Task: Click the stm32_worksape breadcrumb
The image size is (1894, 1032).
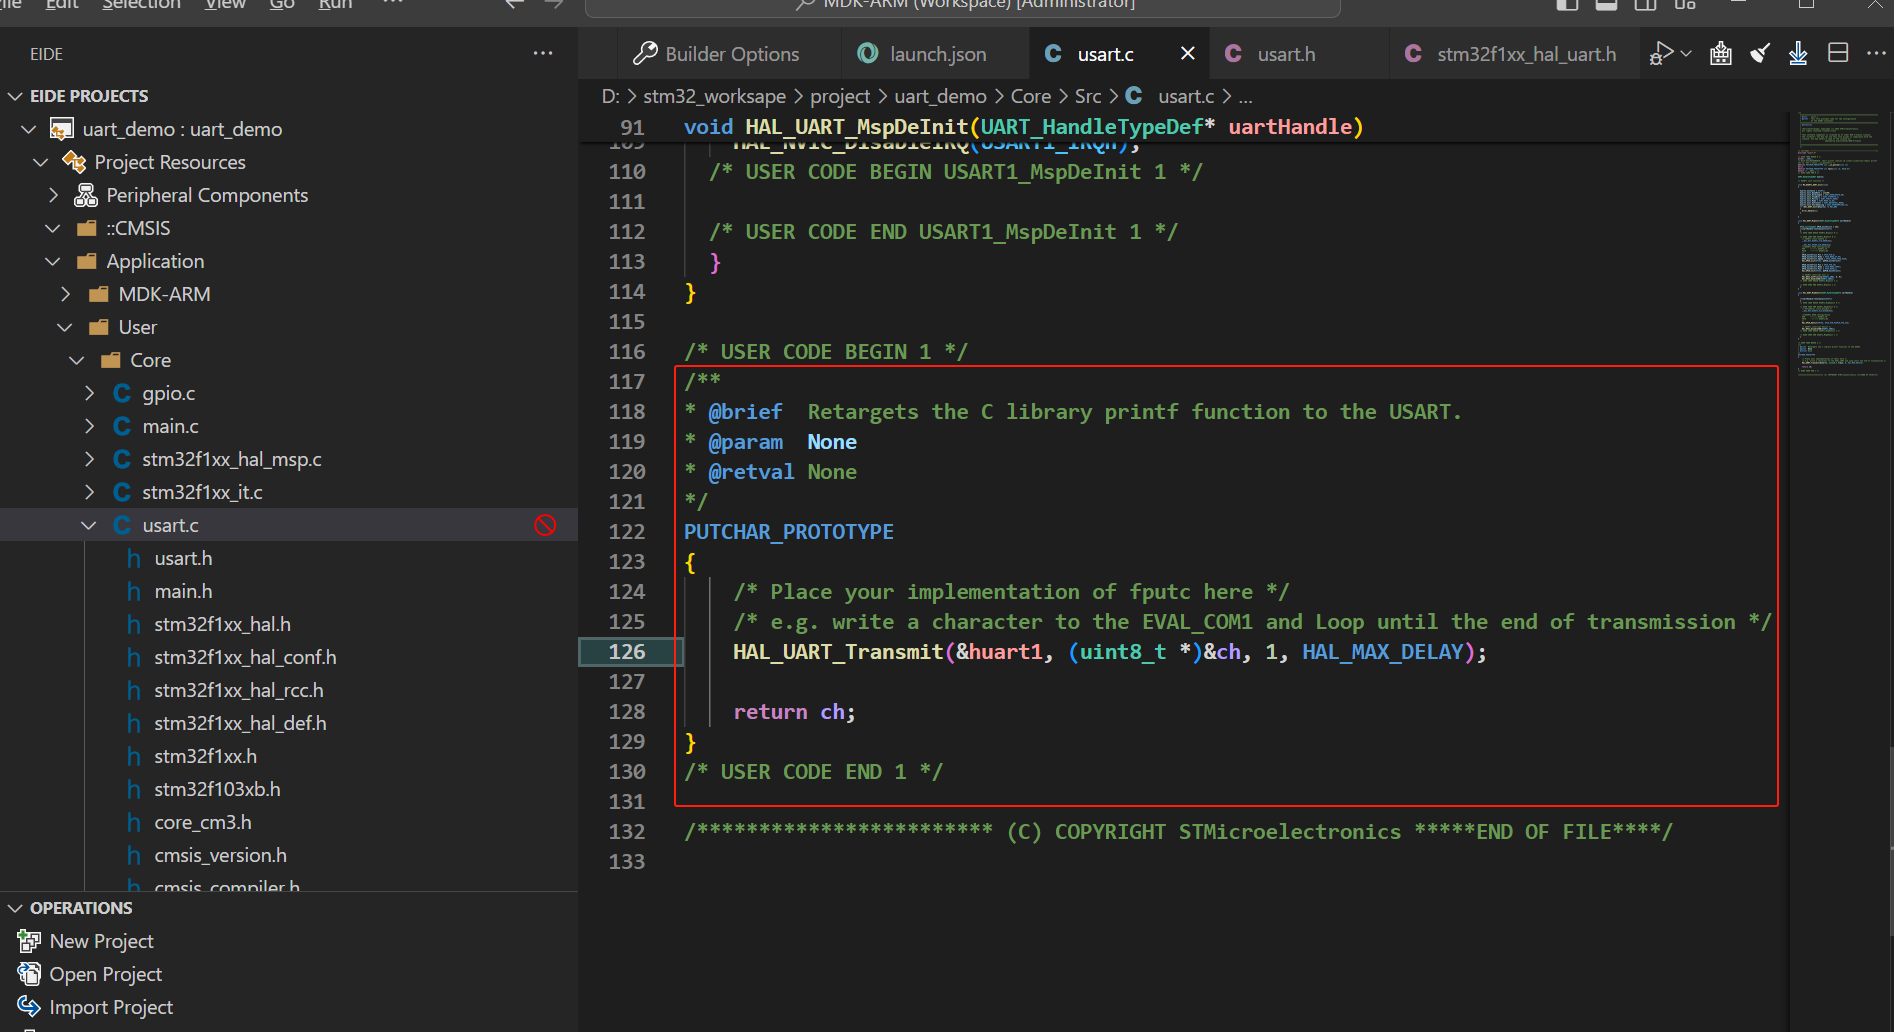Action: 714,96
